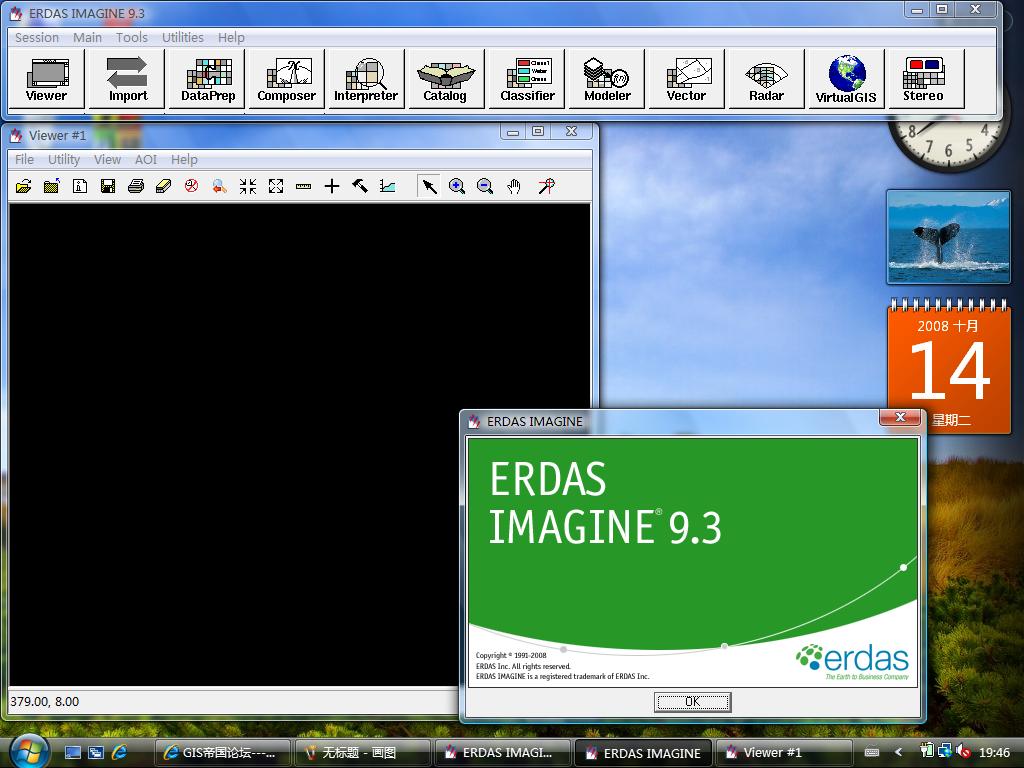The image size is (1024, 768).
Task: Click the red circular reset icon in Viewer
Action: coord(191,187)
